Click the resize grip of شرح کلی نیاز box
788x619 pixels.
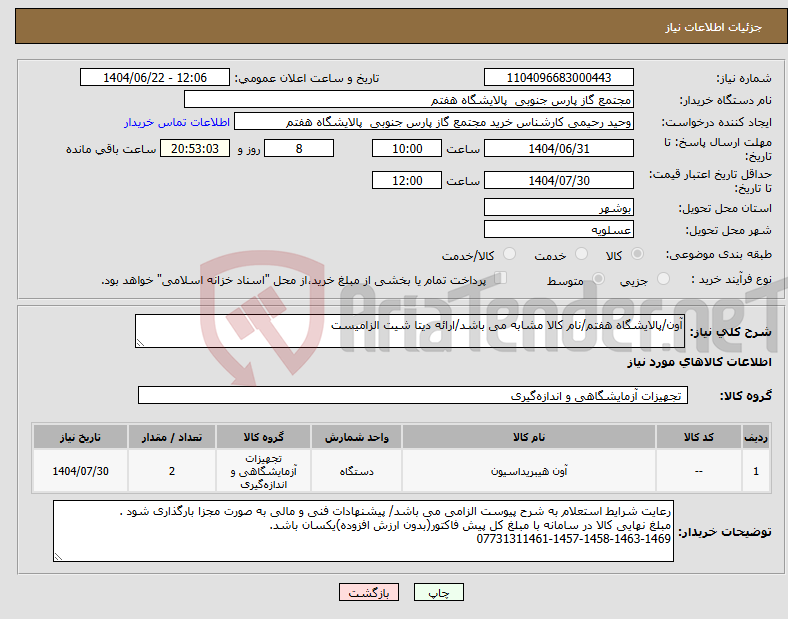pyautogui.click(x=140, y=343)
